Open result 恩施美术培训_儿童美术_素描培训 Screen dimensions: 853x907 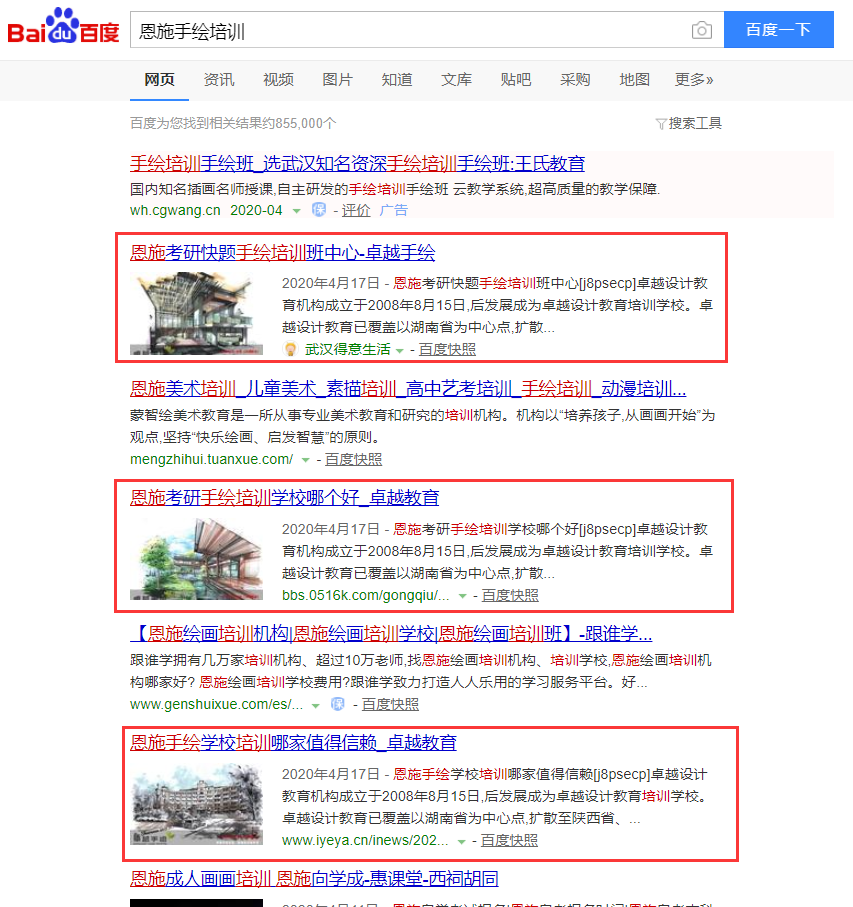point(408,389)
